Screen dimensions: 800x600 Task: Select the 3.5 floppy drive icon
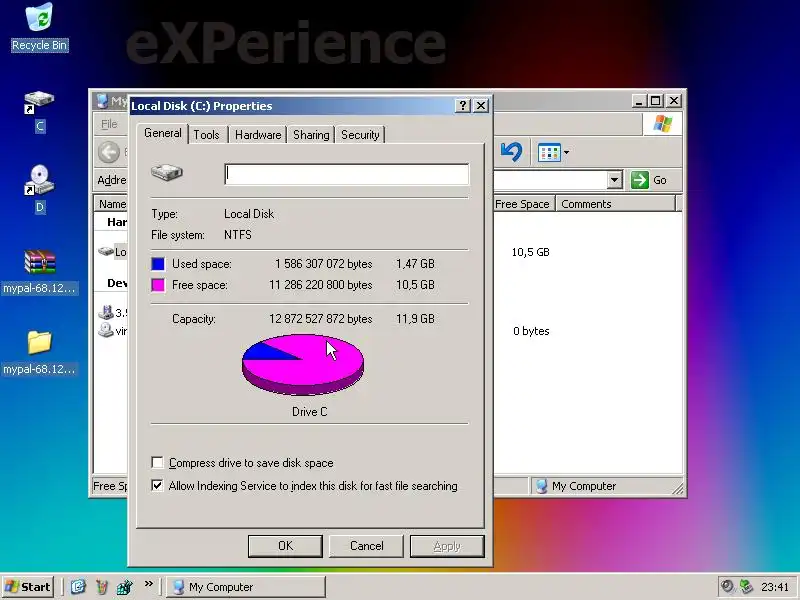point(106,312)
